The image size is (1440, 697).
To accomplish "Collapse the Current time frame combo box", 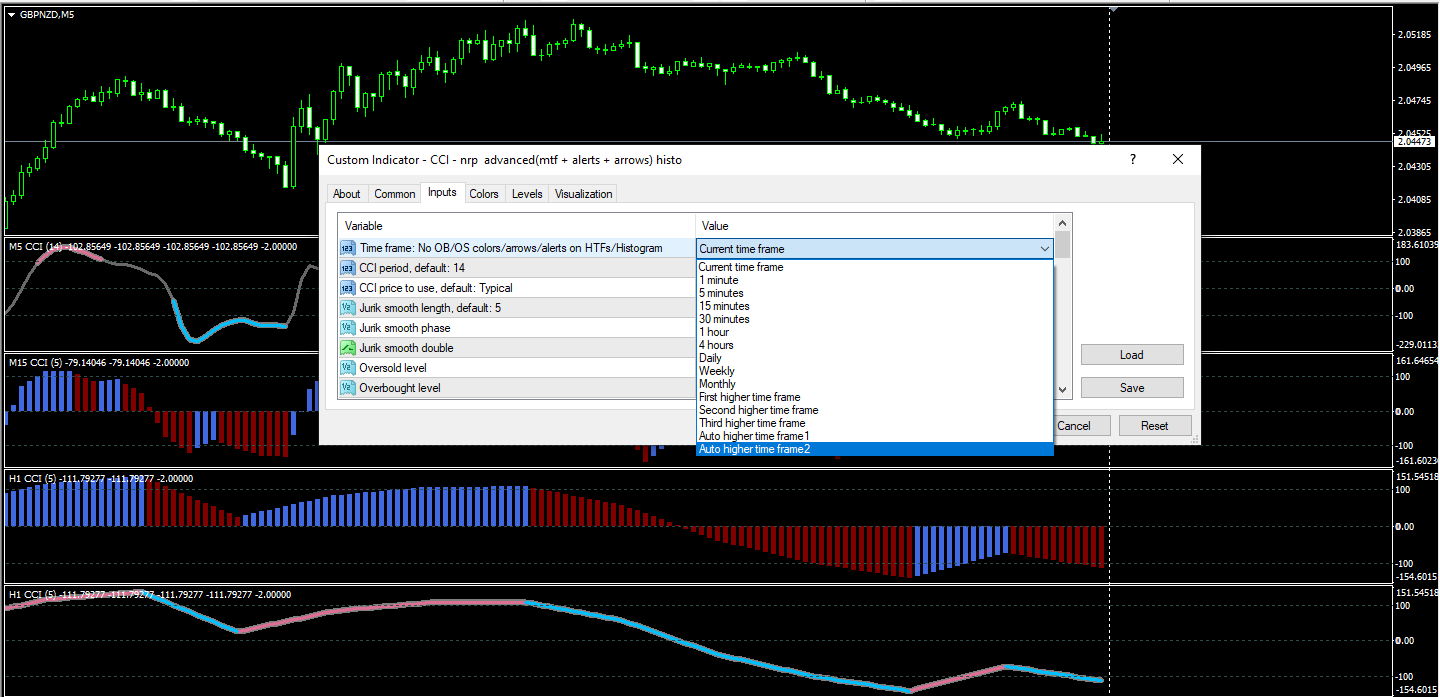I will (1044, 249).
